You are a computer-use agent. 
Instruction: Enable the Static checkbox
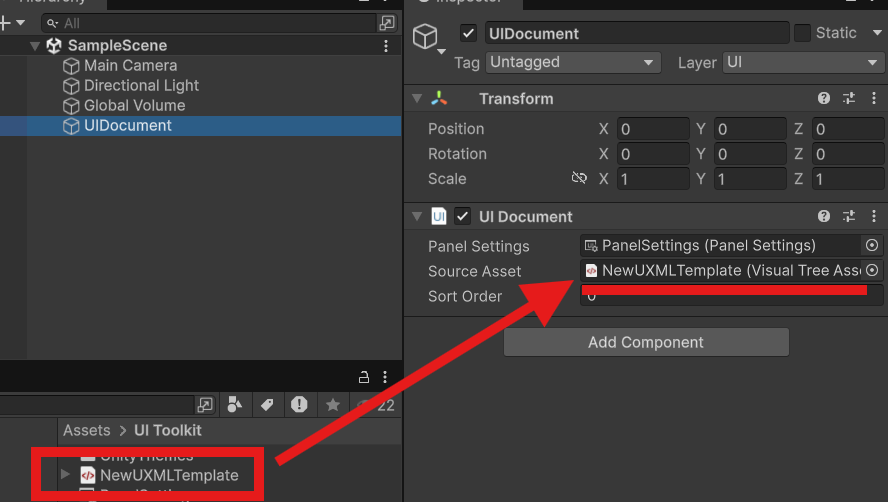802,33
